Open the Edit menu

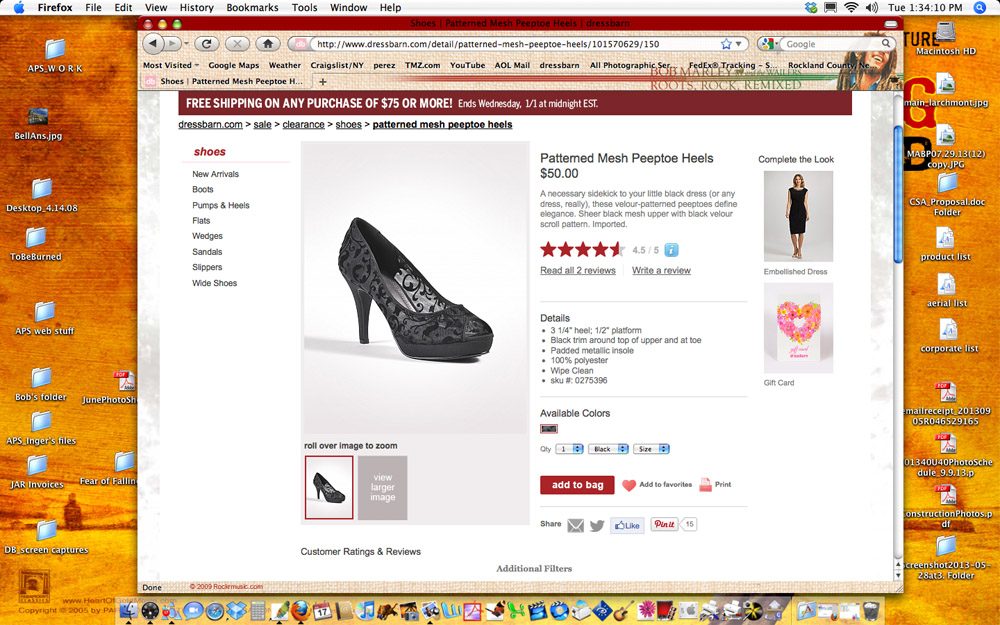pos(123,8)
